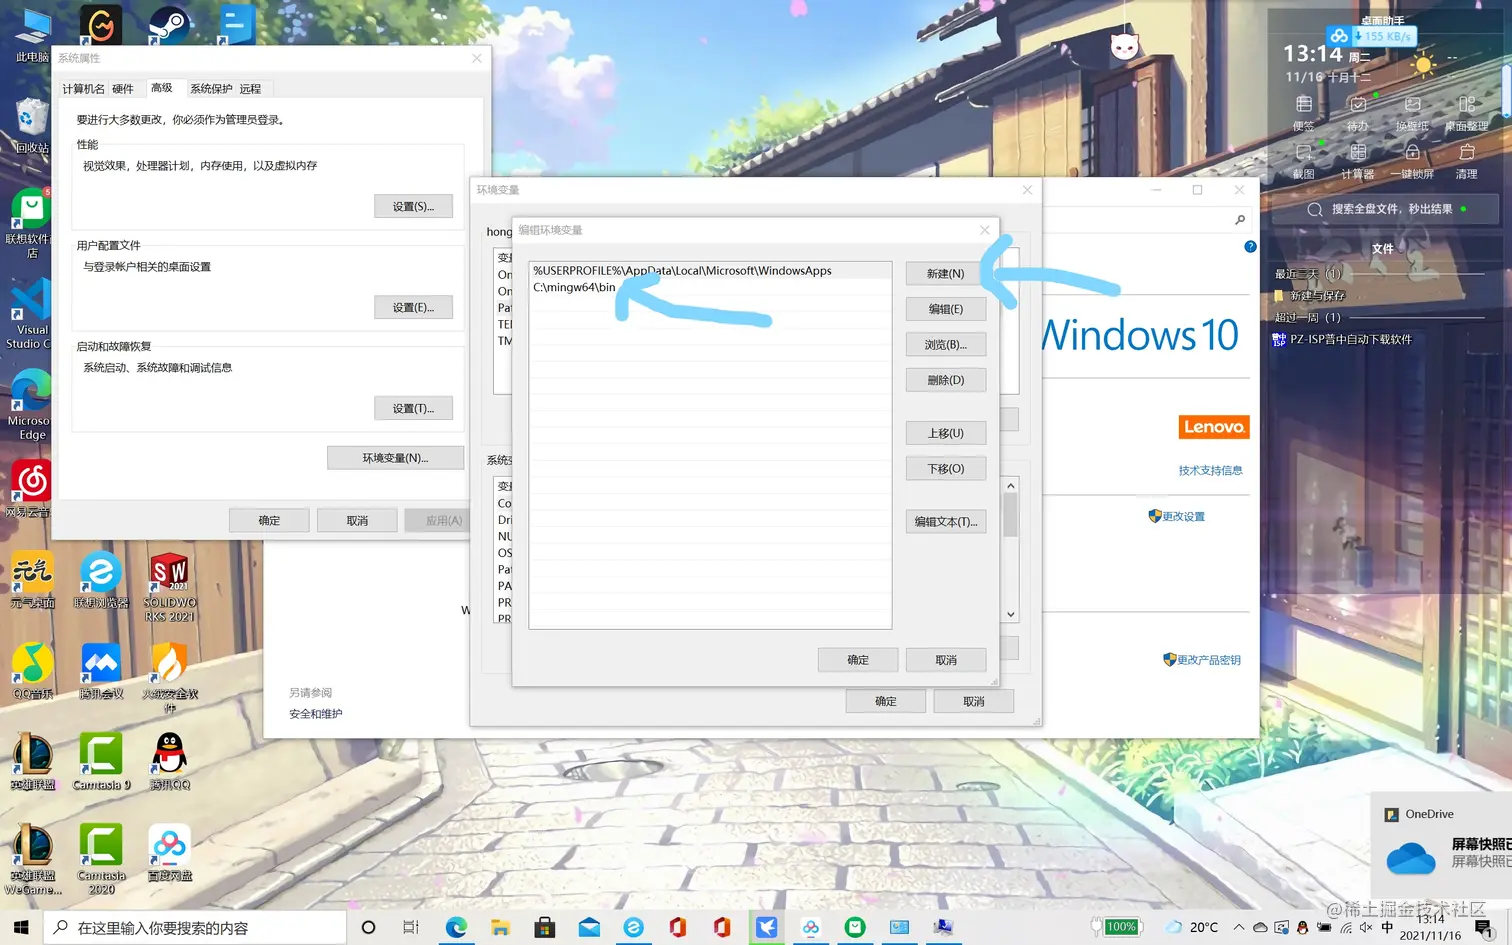The height and width of the screenshot is (945, 1512).
Task: Start the 截图 screenshot tool
Action: [x=1303, y=160]
